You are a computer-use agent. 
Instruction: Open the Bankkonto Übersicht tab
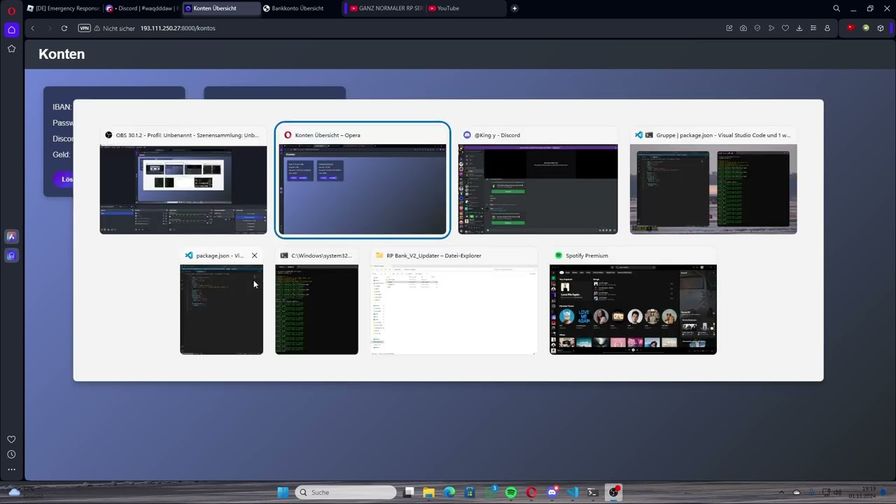[299, 9]
